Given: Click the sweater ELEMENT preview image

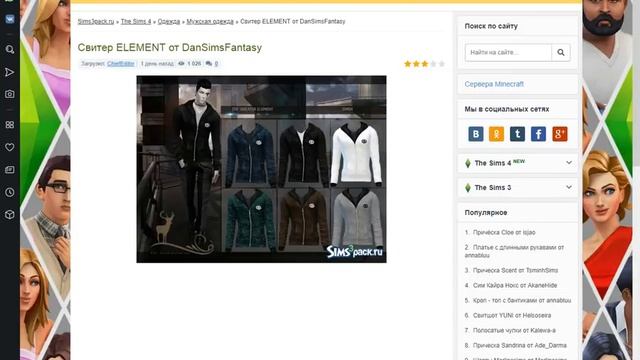Looking at the screenshot, I should click(261, 169).
